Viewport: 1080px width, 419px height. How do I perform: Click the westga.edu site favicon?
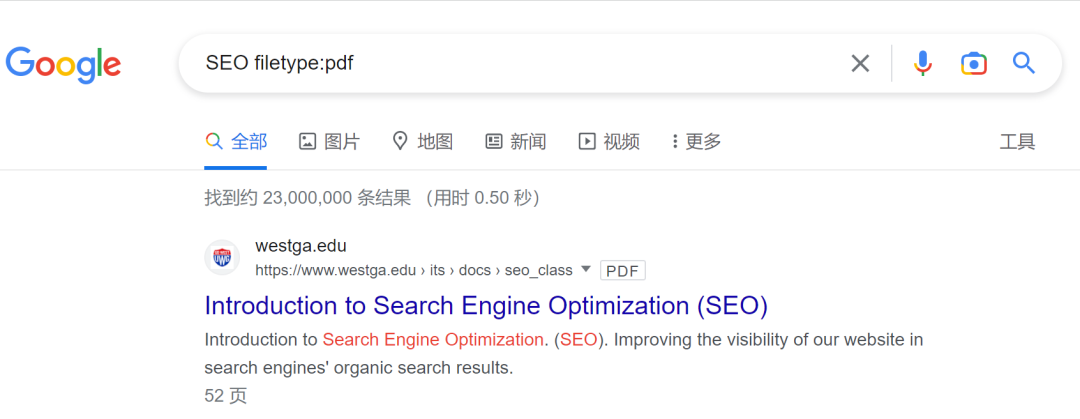(x=222, y=258)
